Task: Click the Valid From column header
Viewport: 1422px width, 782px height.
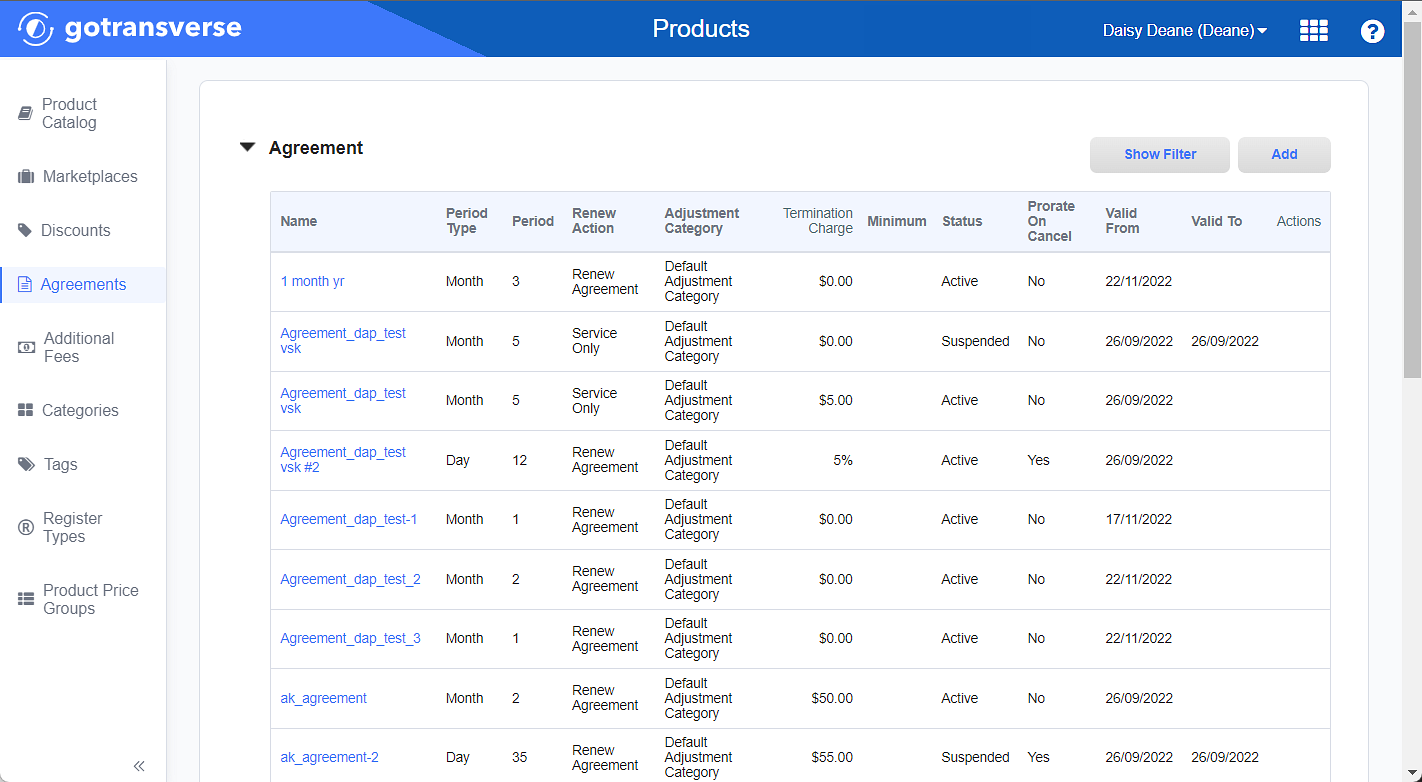Action: pyautogui.click(x=1122, y=221)
